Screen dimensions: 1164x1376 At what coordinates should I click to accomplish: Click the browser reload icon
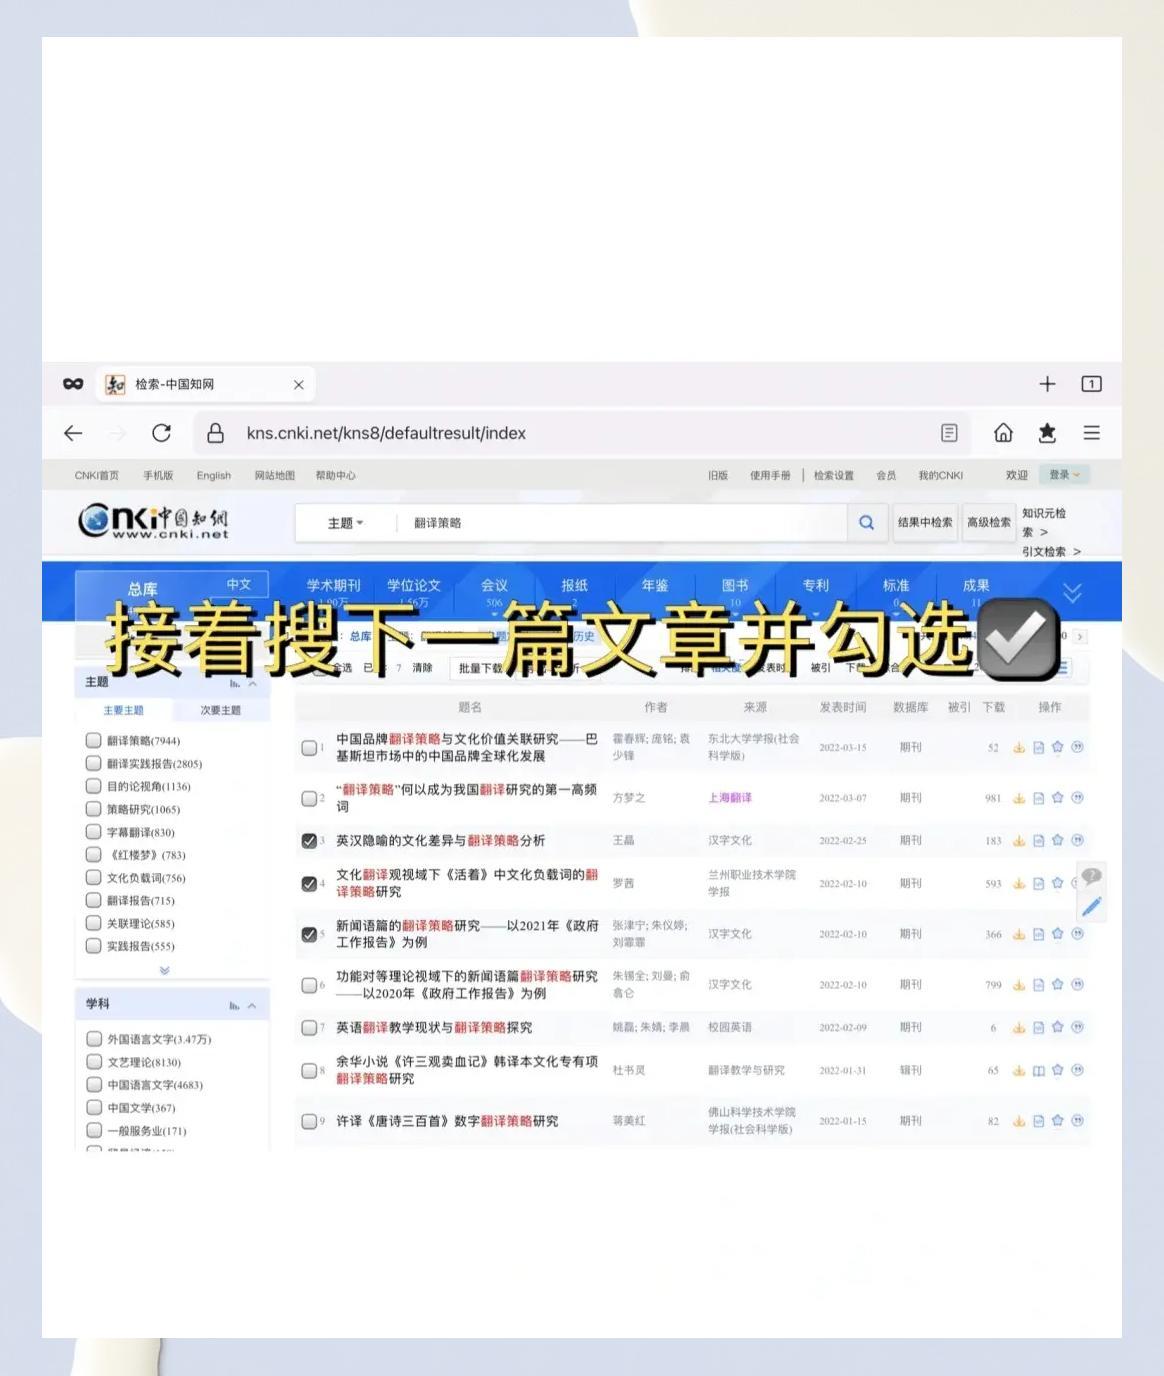point(161,433)
